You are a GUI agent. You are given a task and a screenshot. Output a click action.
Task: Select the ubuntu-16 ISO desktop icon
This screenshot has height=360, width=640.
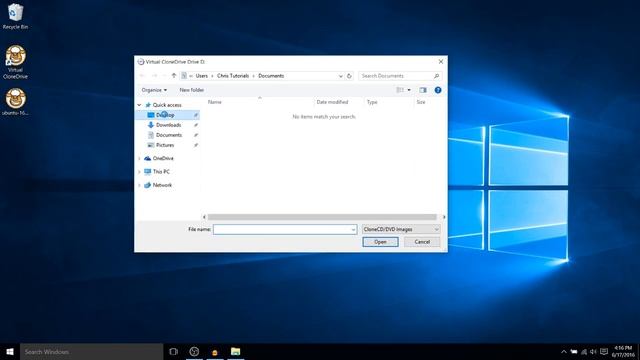[15, 102]
